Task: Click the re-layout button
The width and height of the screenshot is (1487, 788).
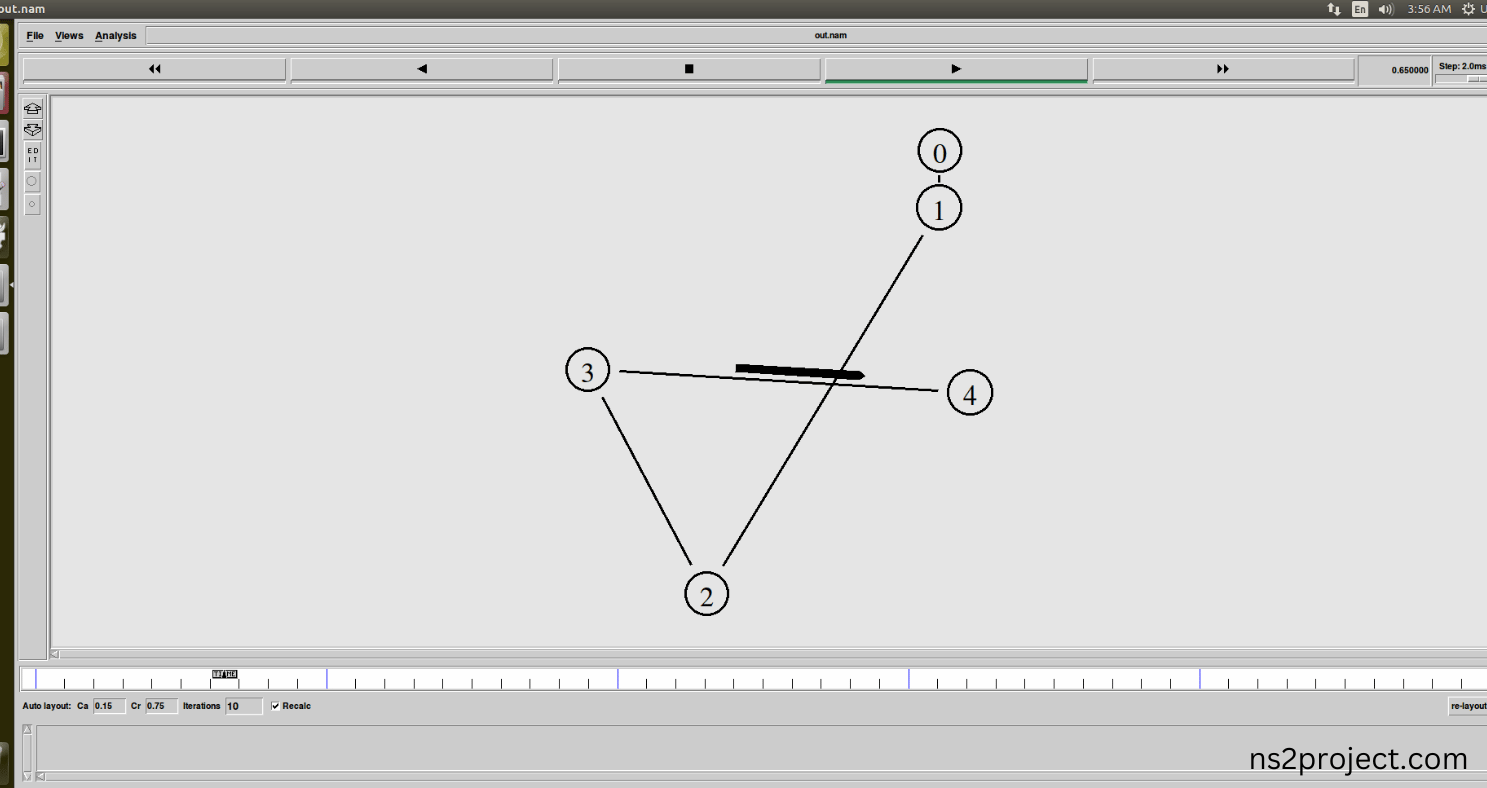Action: point(1467,706)
